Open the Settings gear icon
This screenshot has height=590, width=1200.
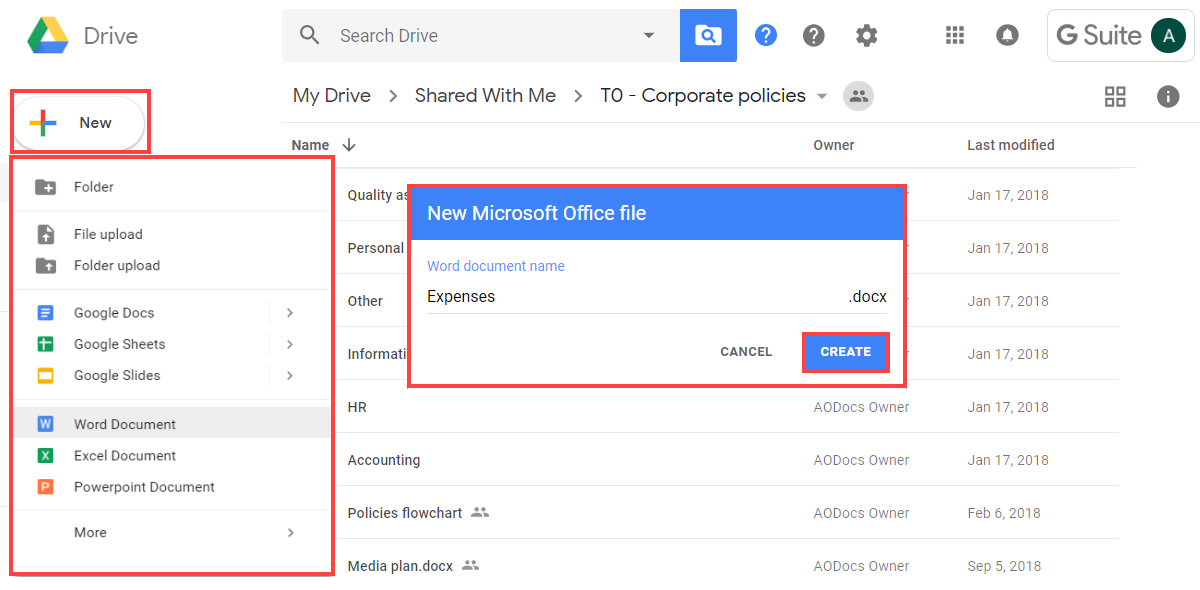click(866, 36)
